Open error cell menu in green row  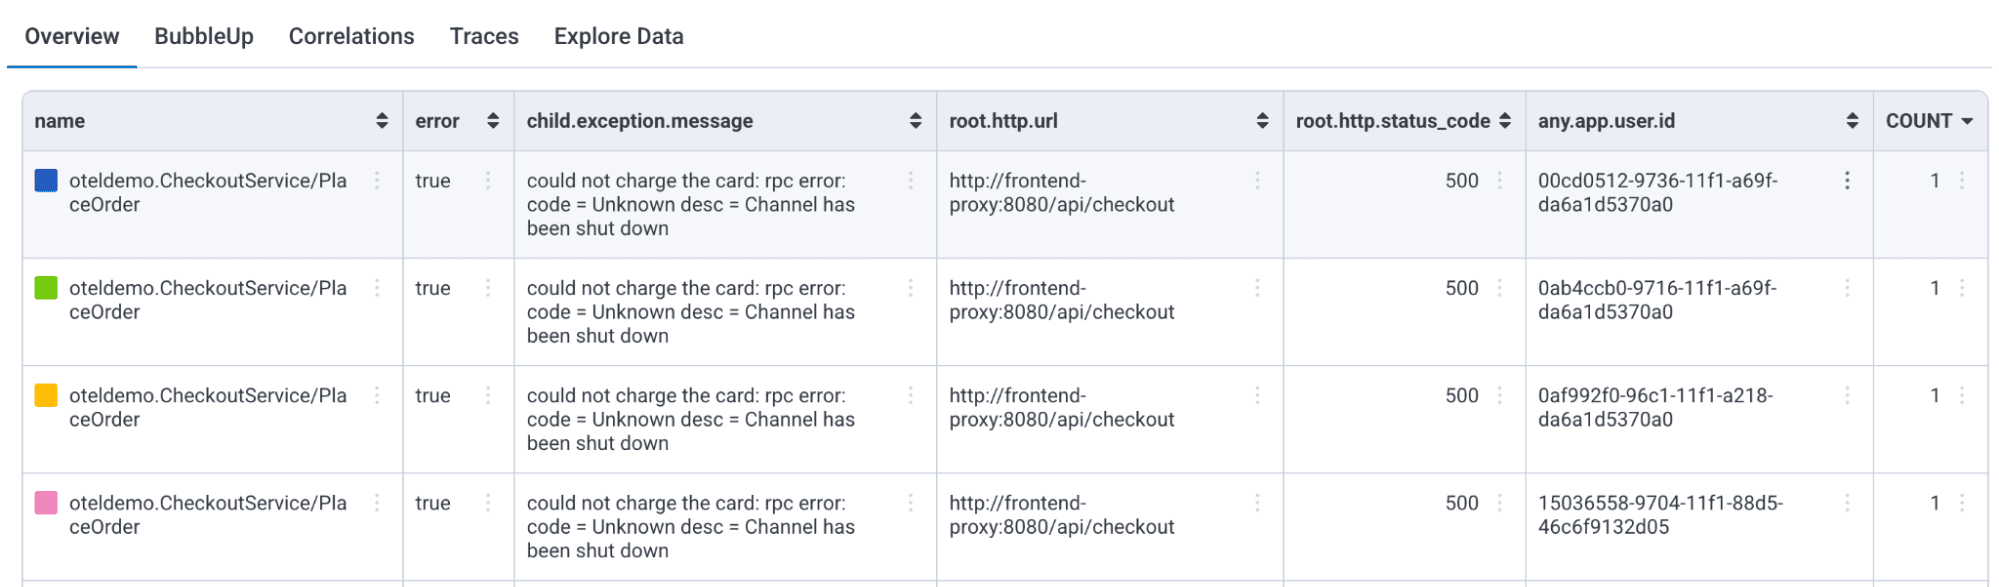click(x=488, y=288)
